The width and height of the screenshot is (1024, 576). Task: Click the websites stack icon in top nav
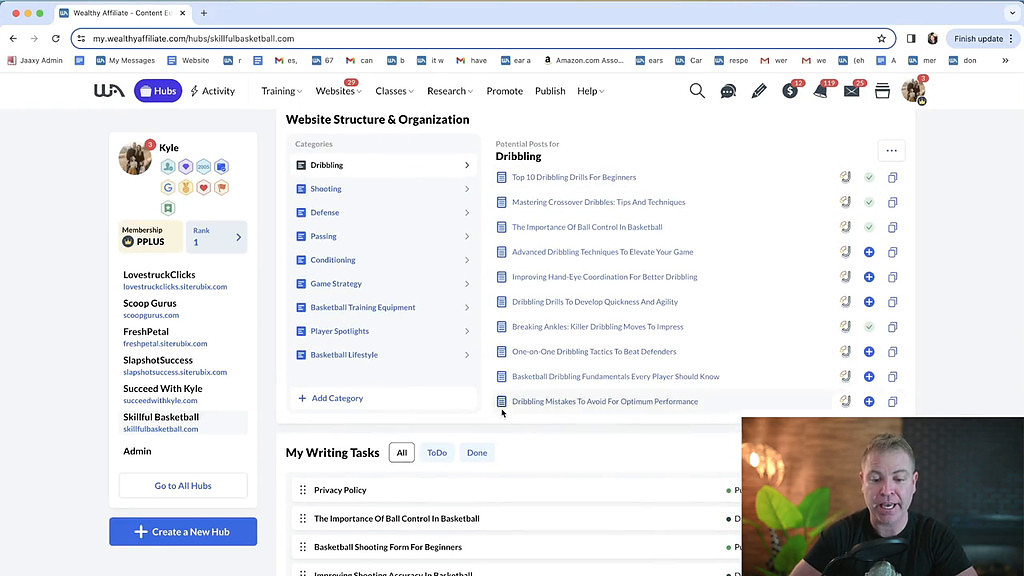point(881,90)
